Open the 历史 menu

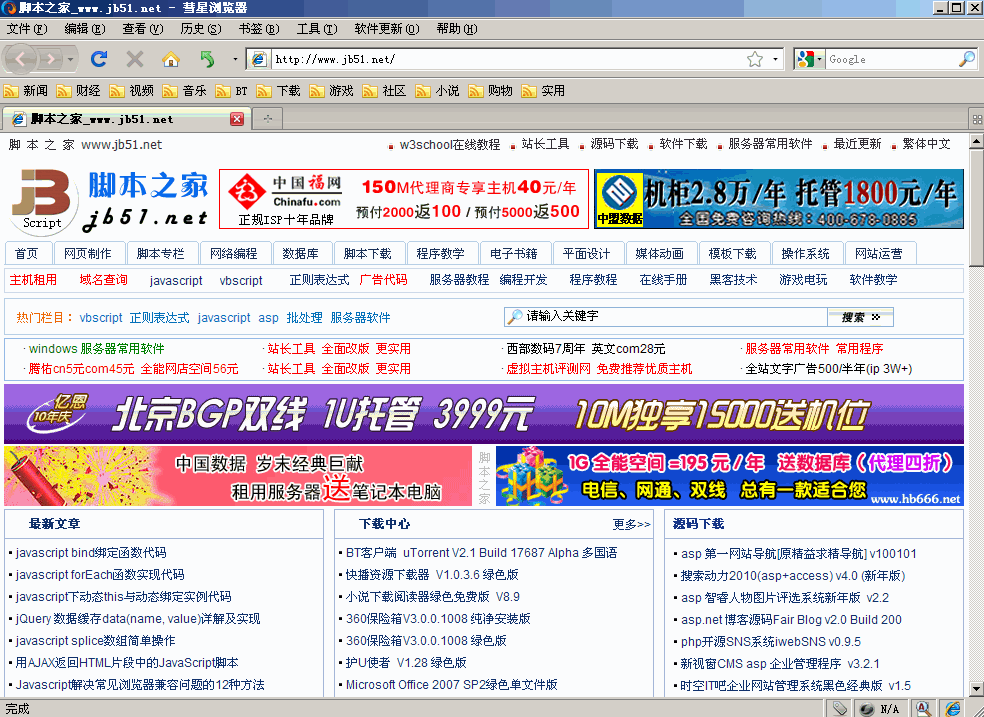(201, 29)
